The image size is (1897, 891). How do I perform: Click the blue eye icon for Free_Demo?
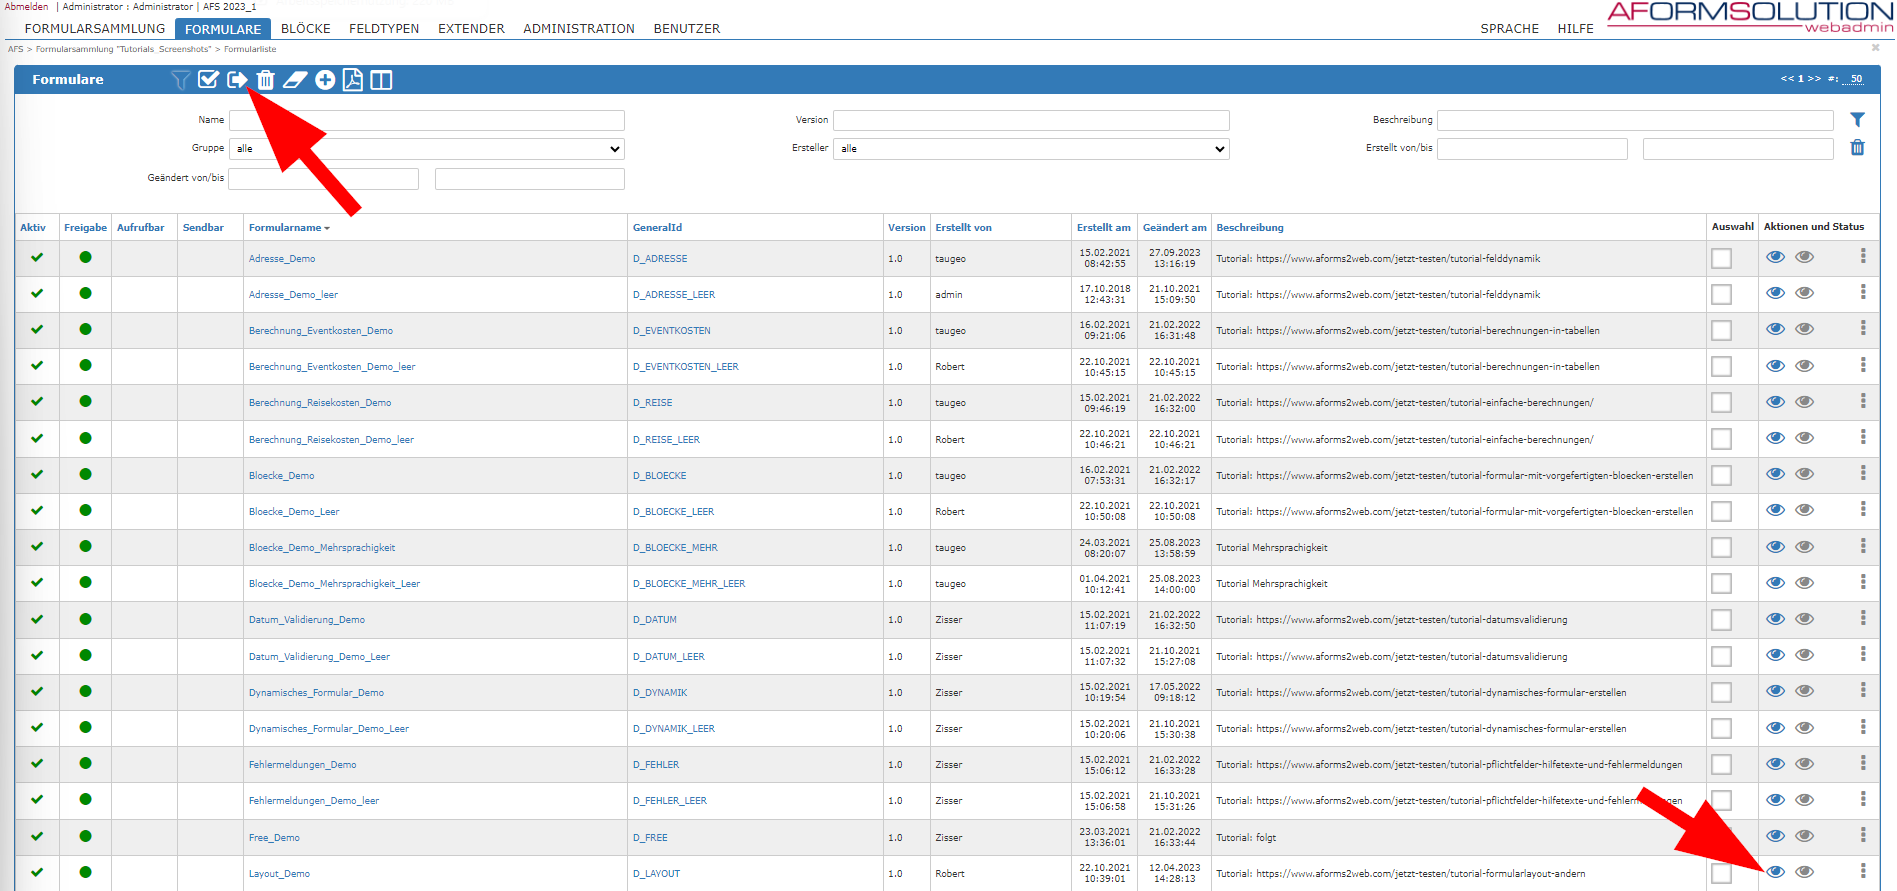click(x=1775, y=836)
